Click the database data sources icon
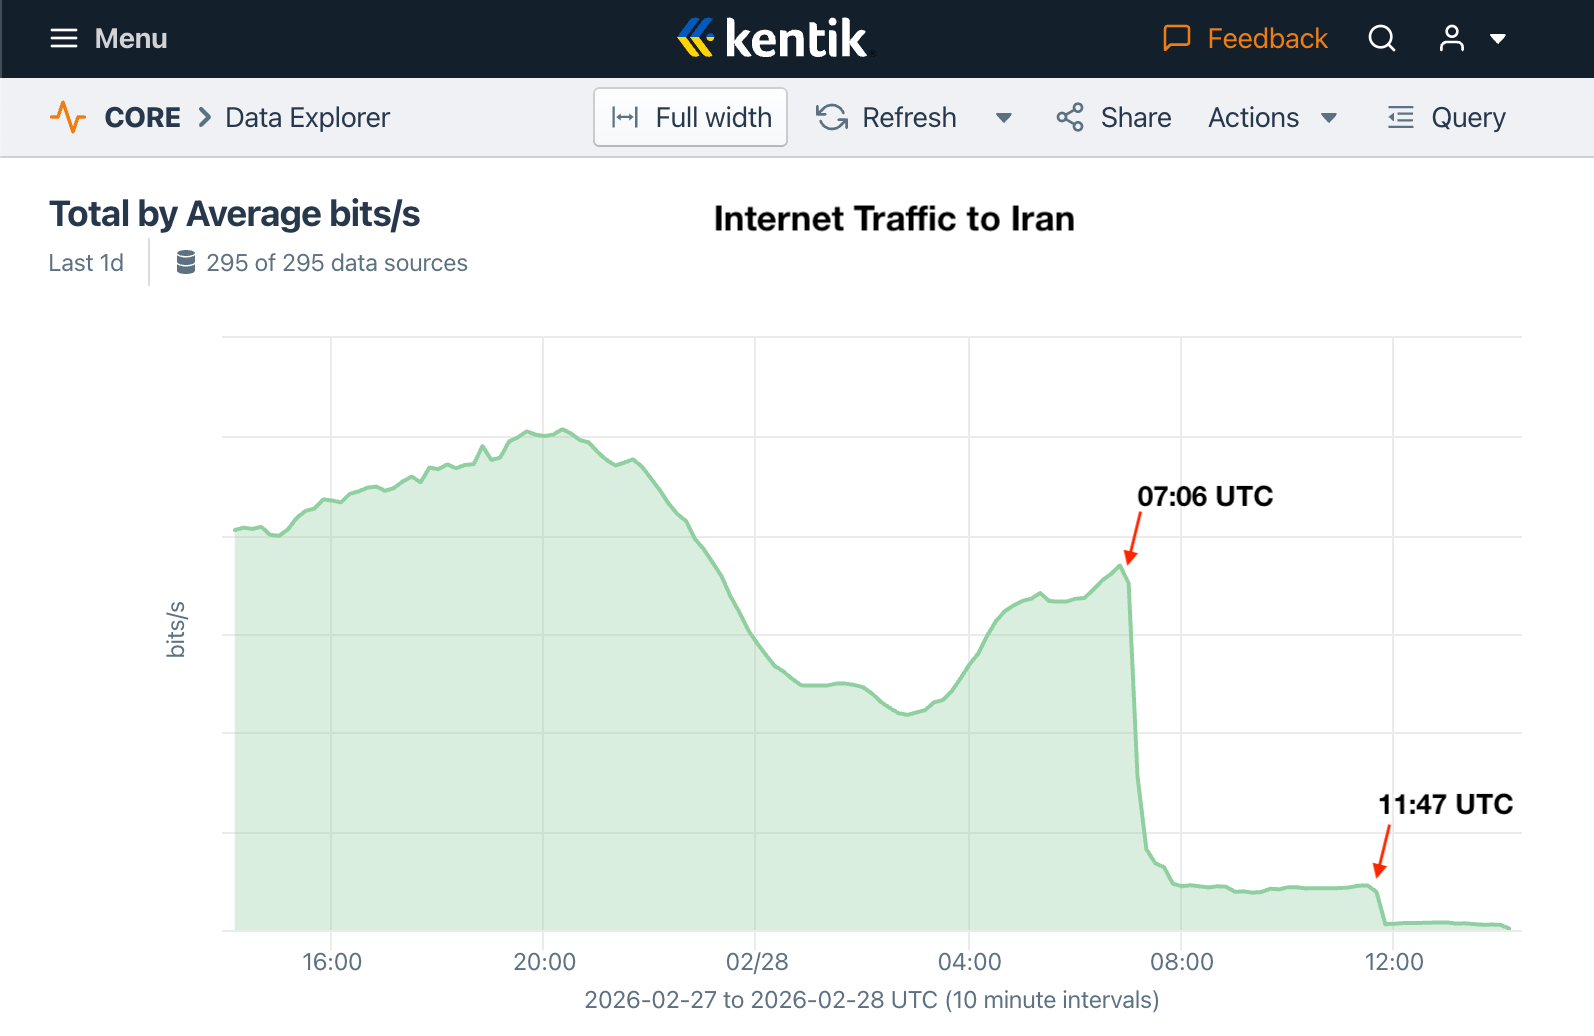This screenshot has height=1036, width=1594. coord(186,263)
